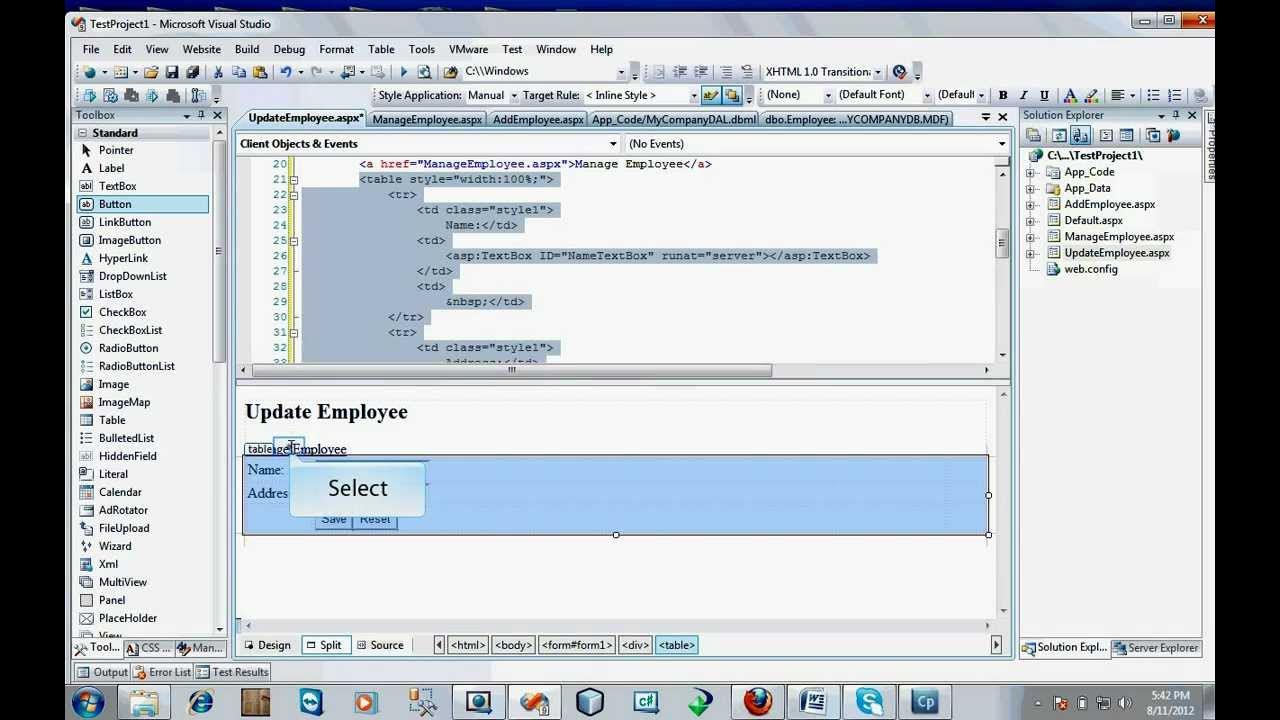Click the <body> tag navigator button

tap(513, 646)
